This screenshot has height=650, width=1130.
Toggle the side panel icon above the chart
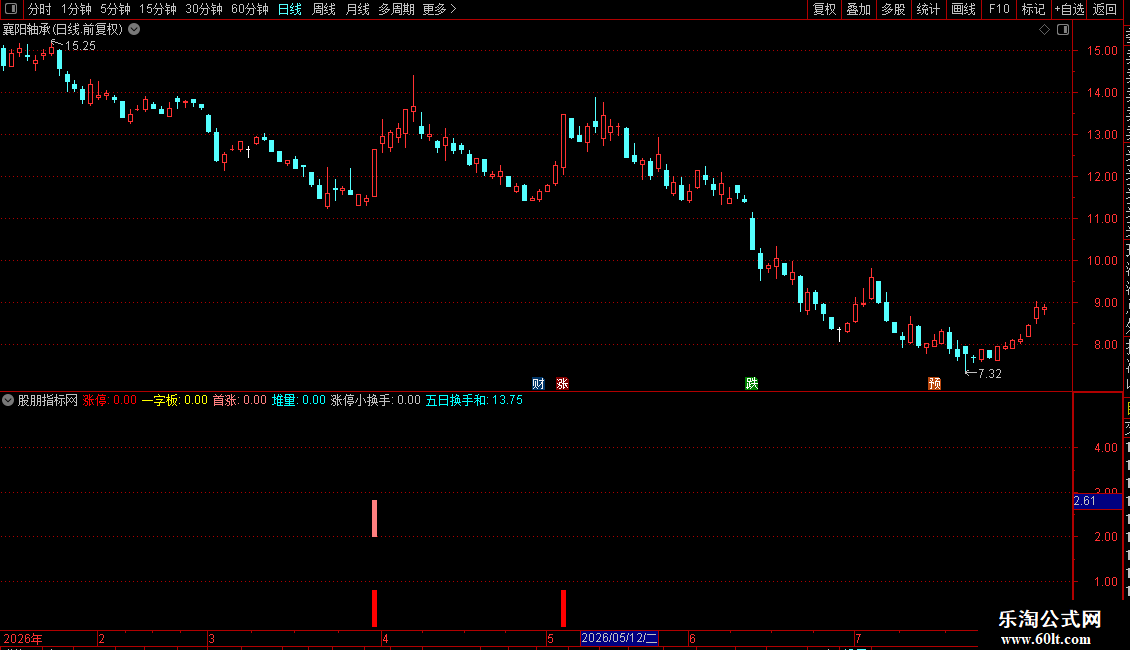(1063, 30)
